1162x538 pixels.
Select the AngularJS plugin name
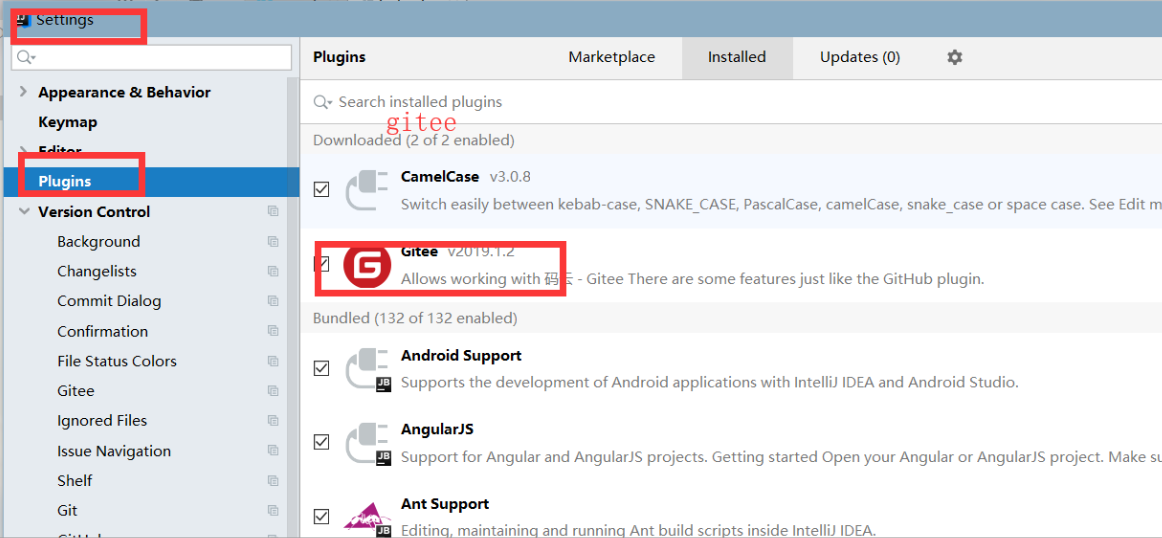(437, 429)
